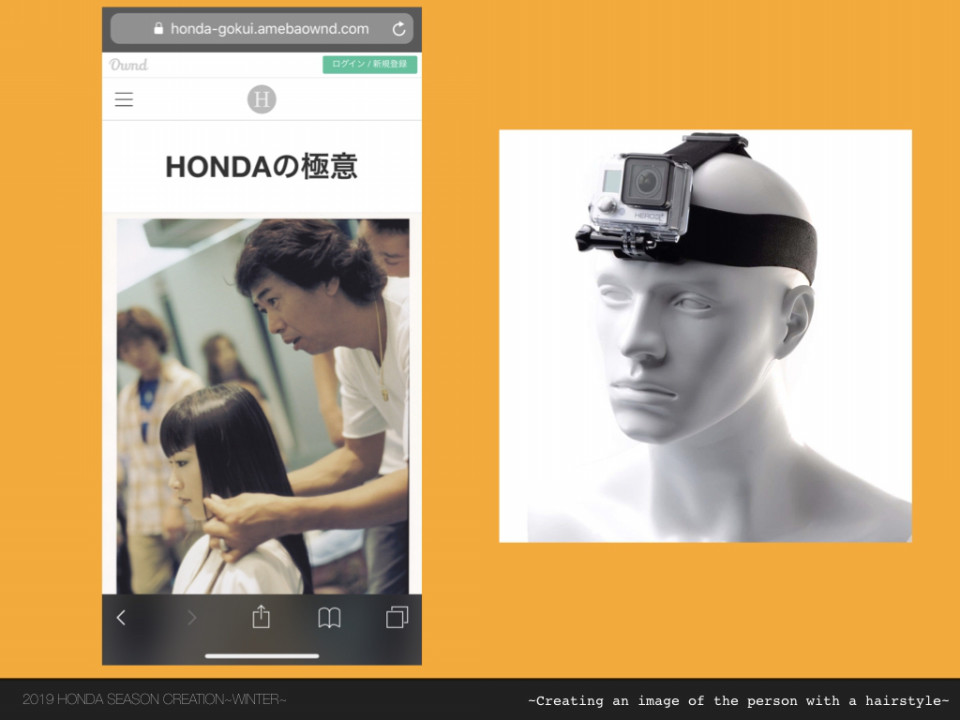The height and width of the screenshot is (720, 960).
Task: Tap the share icon in the bottom toolbar
Action: 261,617
